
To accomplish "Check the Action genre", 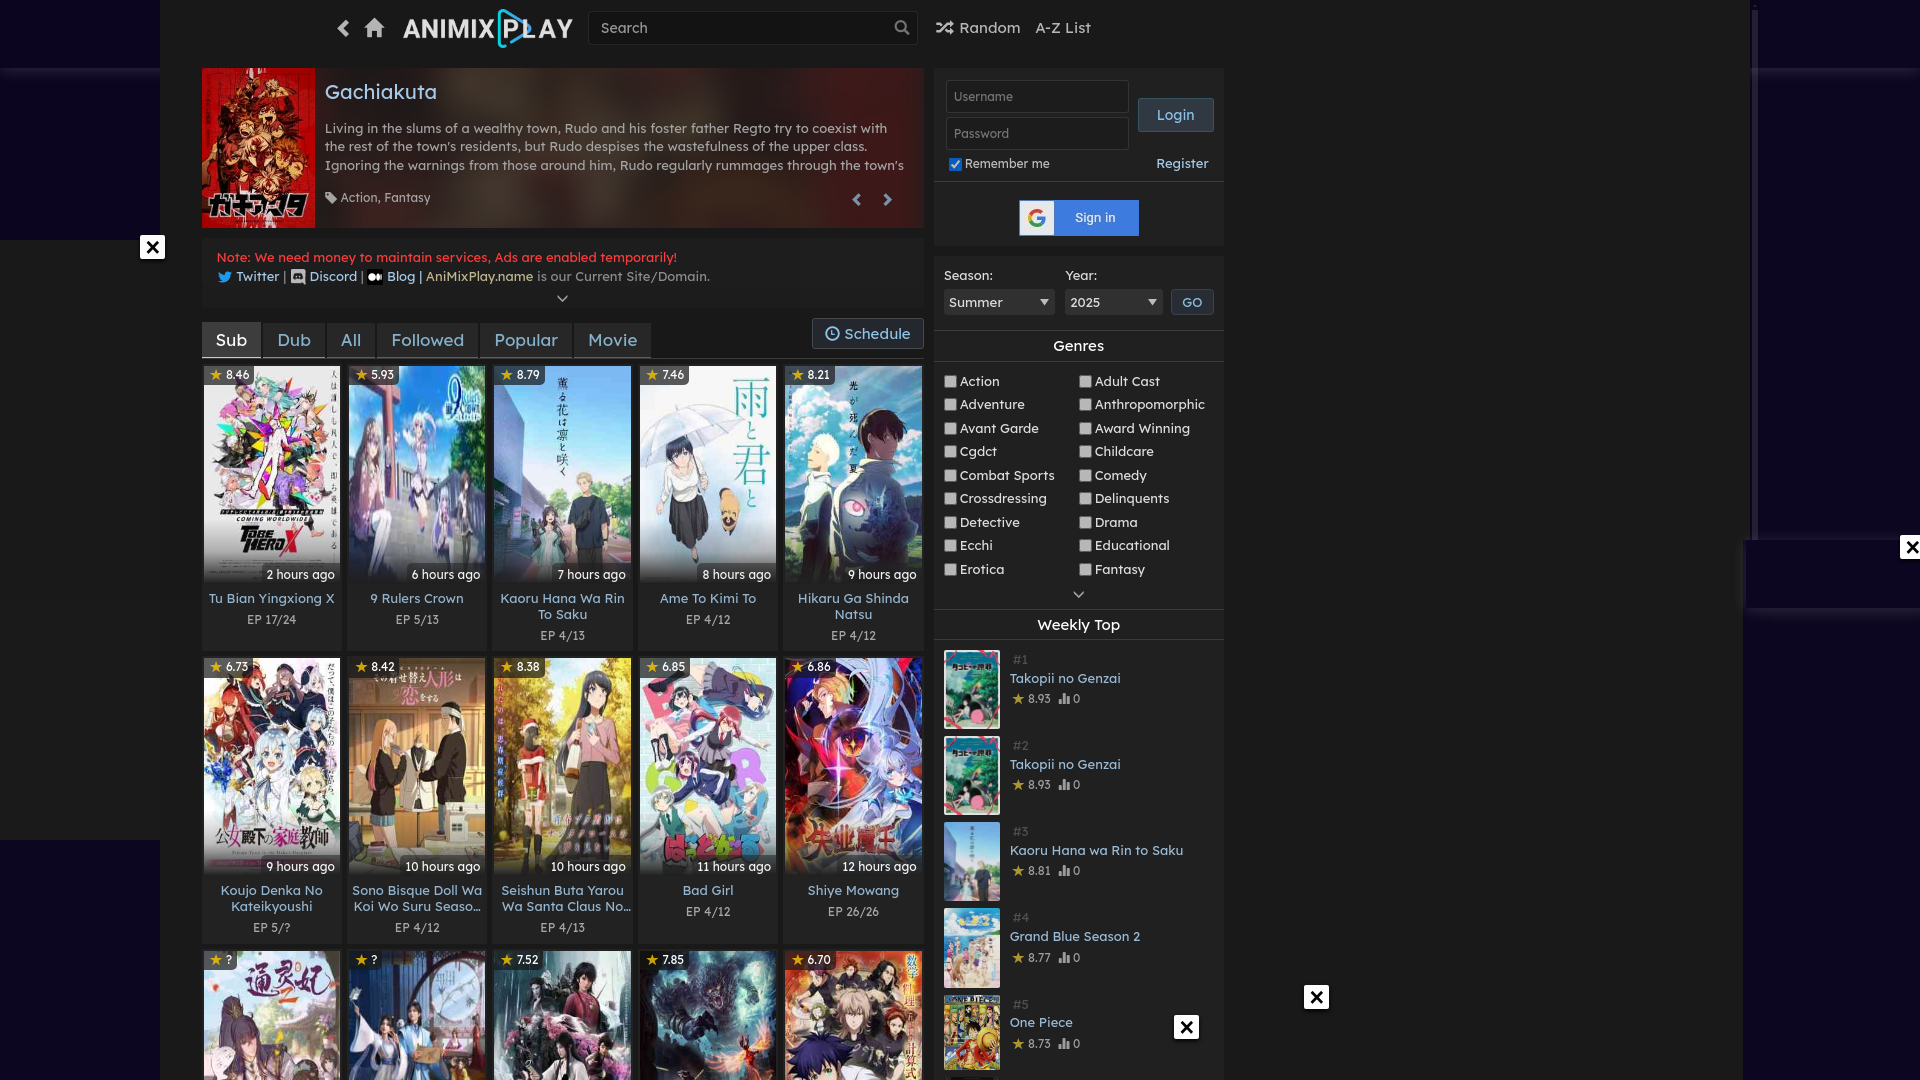I will [x=950, y=382].
